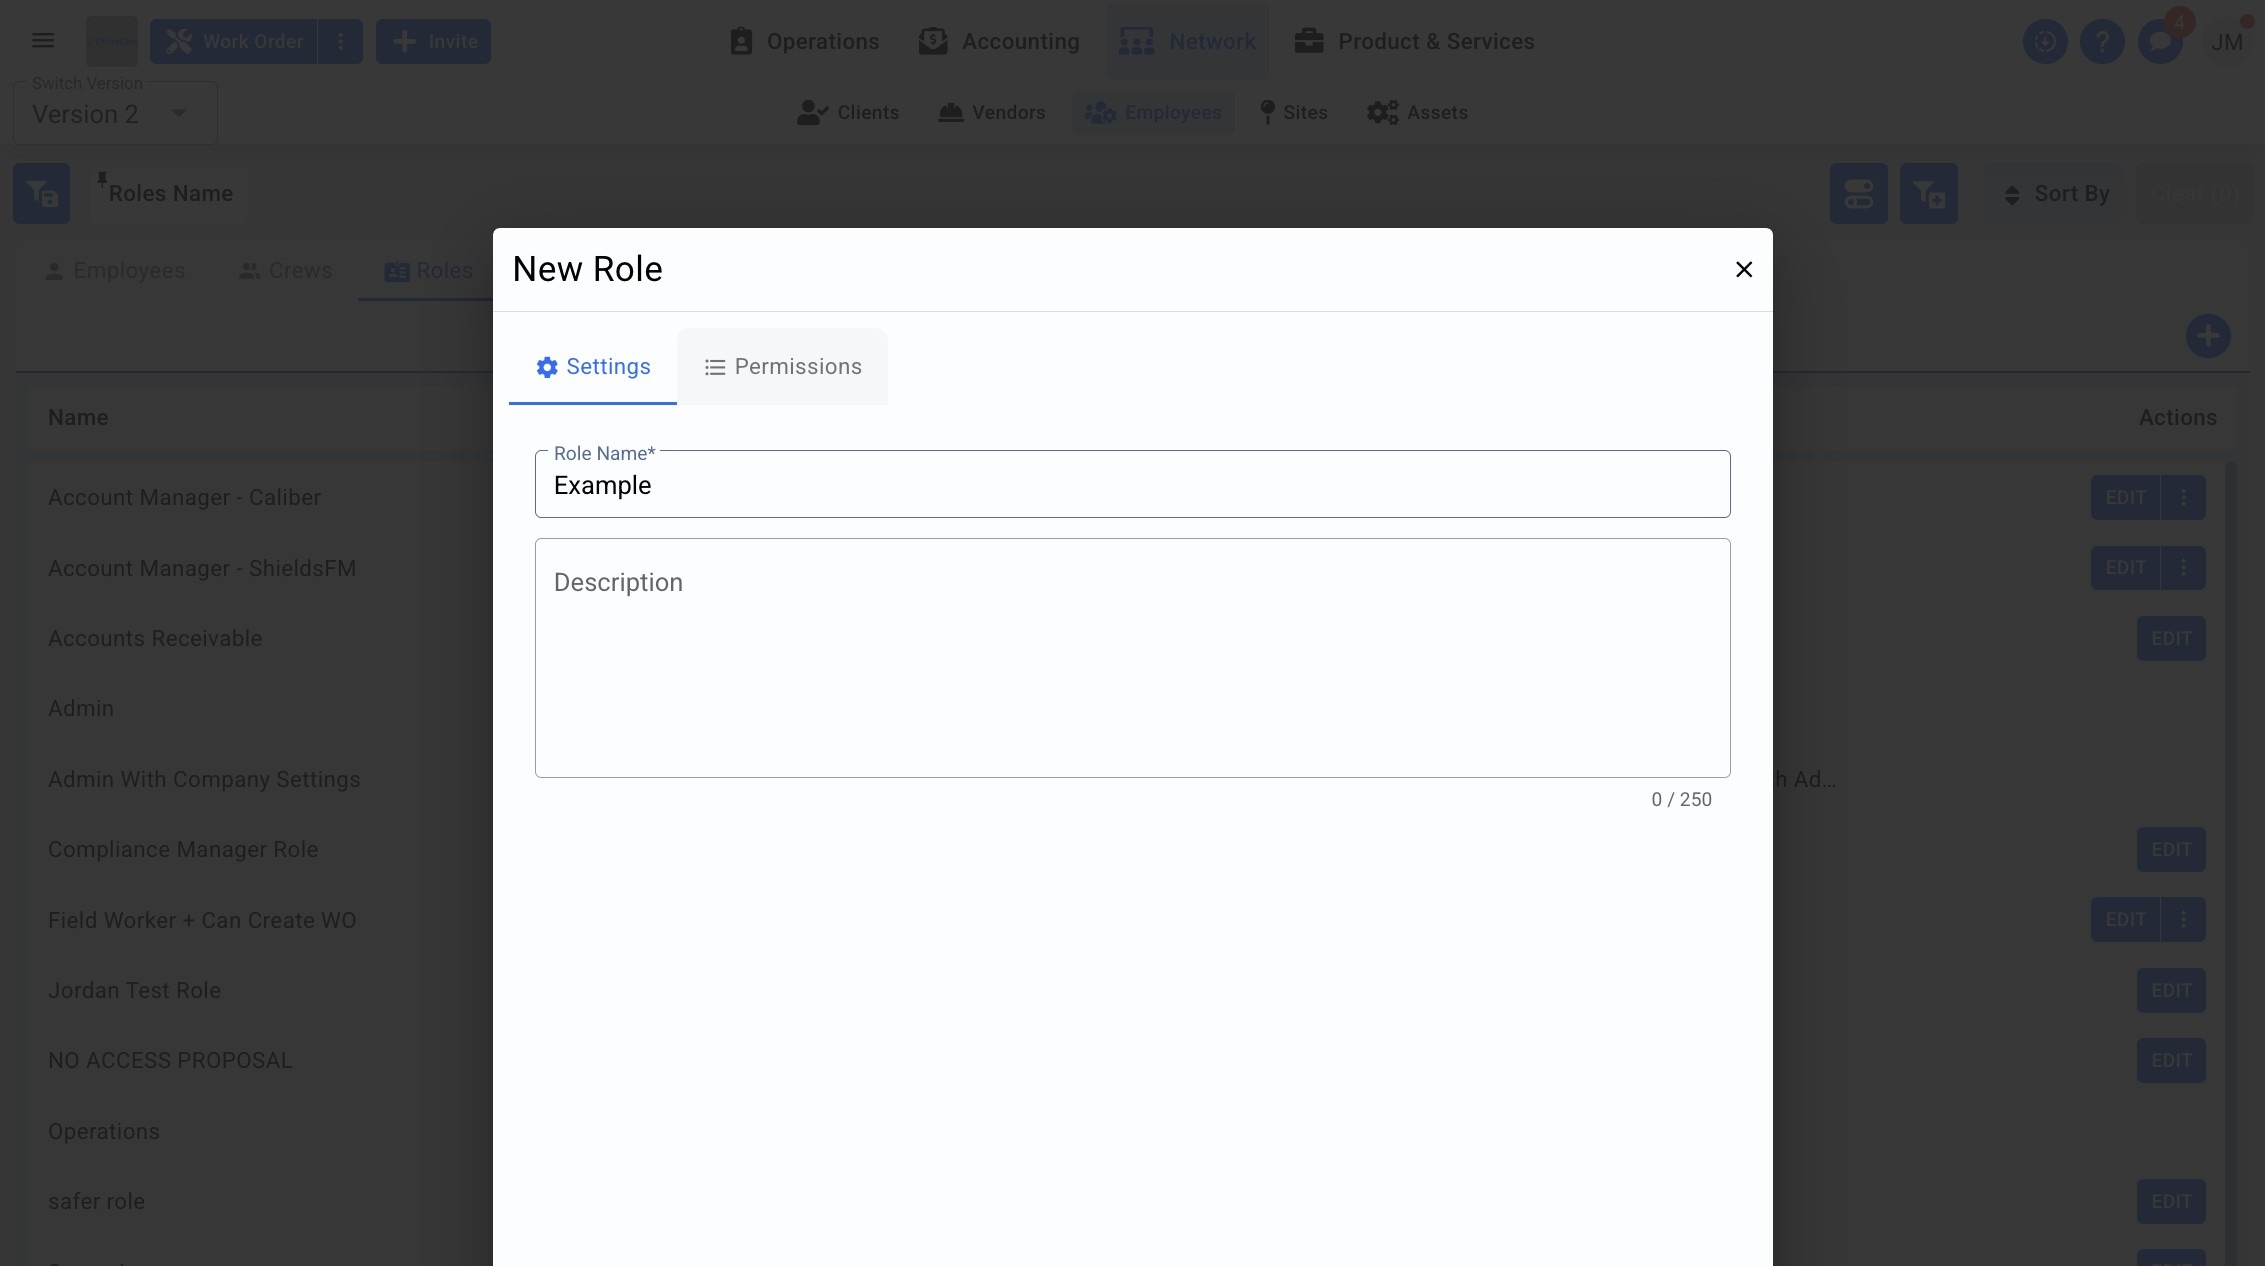Switch to the Permissions tab

[x=782, y=367]
